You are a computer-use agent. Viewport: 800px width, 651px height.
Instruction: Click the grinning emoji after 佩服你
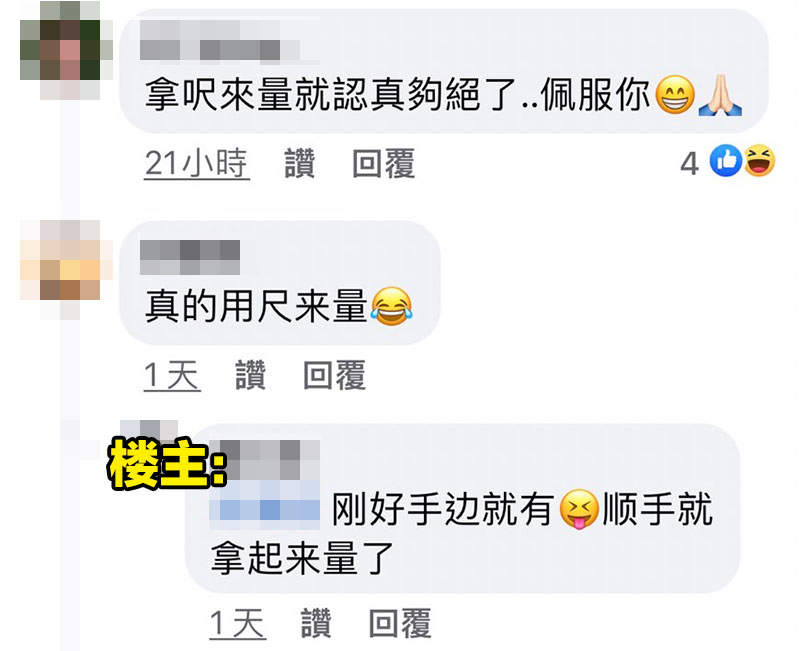[x=675, y=95]
